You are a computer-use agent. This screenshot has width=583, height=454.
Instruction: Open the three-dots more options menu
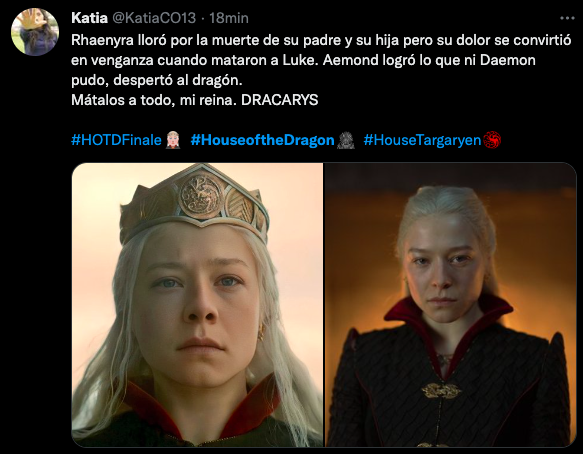pyautogui.click(x=567, y=18)
